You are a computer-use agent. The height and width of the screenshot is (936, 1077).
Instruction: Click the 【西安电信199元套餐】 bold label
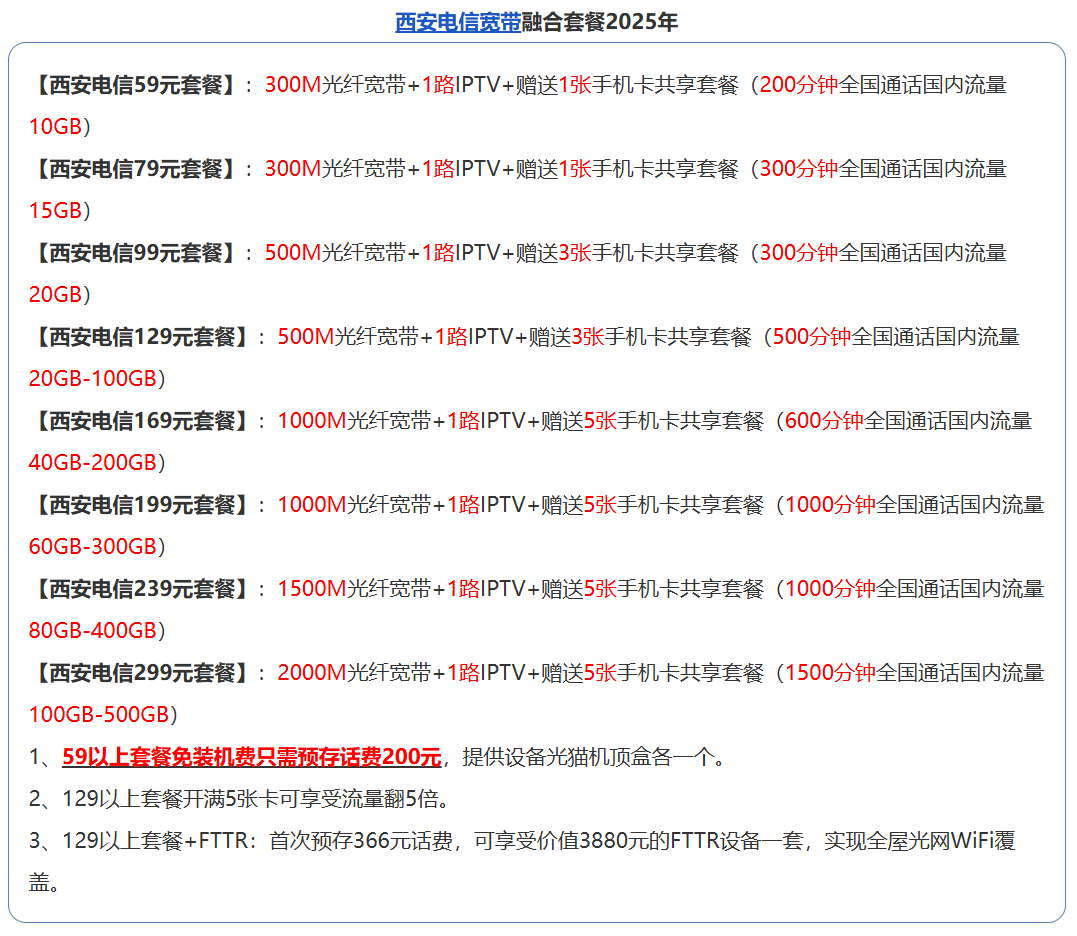141,505
